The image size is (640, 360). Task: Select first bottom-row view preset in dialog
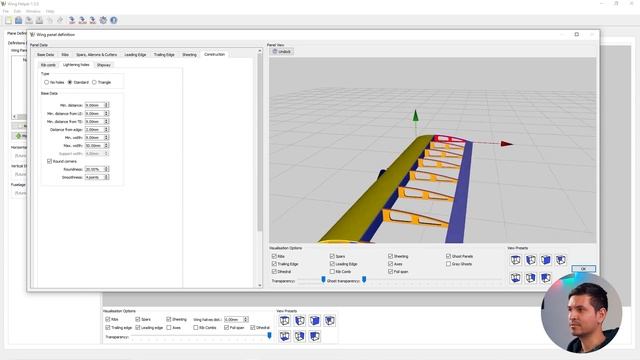[x=516, y=278]
